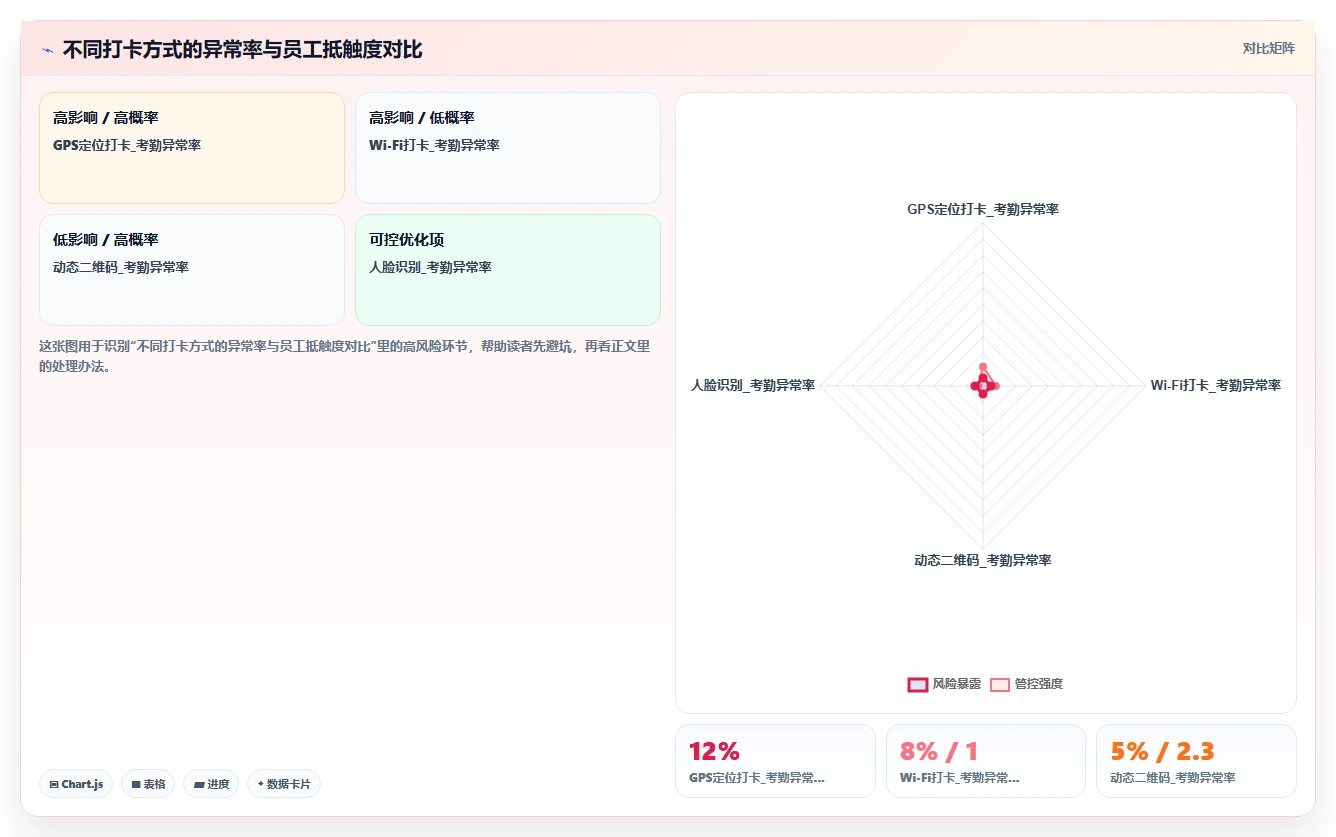Image resolution: width=1336 pixels, height=837 pixels.
Task: Click radar axis label GPS定位打卡_考勤异常率
Action: pos(983,210)
